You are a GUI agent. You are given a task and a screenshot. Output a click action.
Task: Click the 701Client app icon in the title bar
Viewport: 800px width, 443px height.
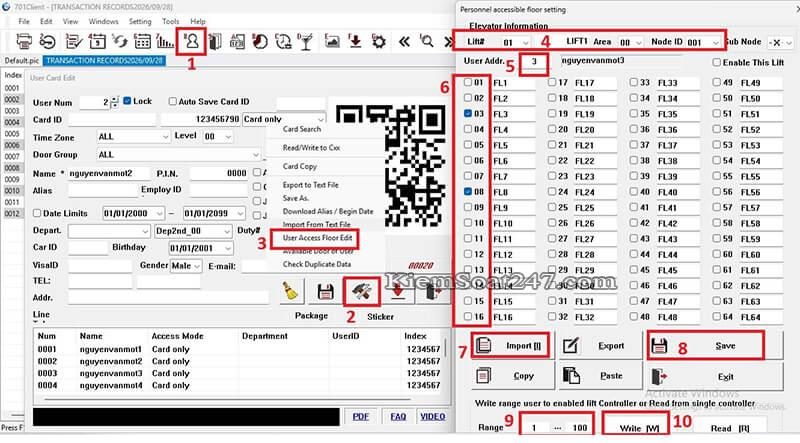[x=6, y=7]
